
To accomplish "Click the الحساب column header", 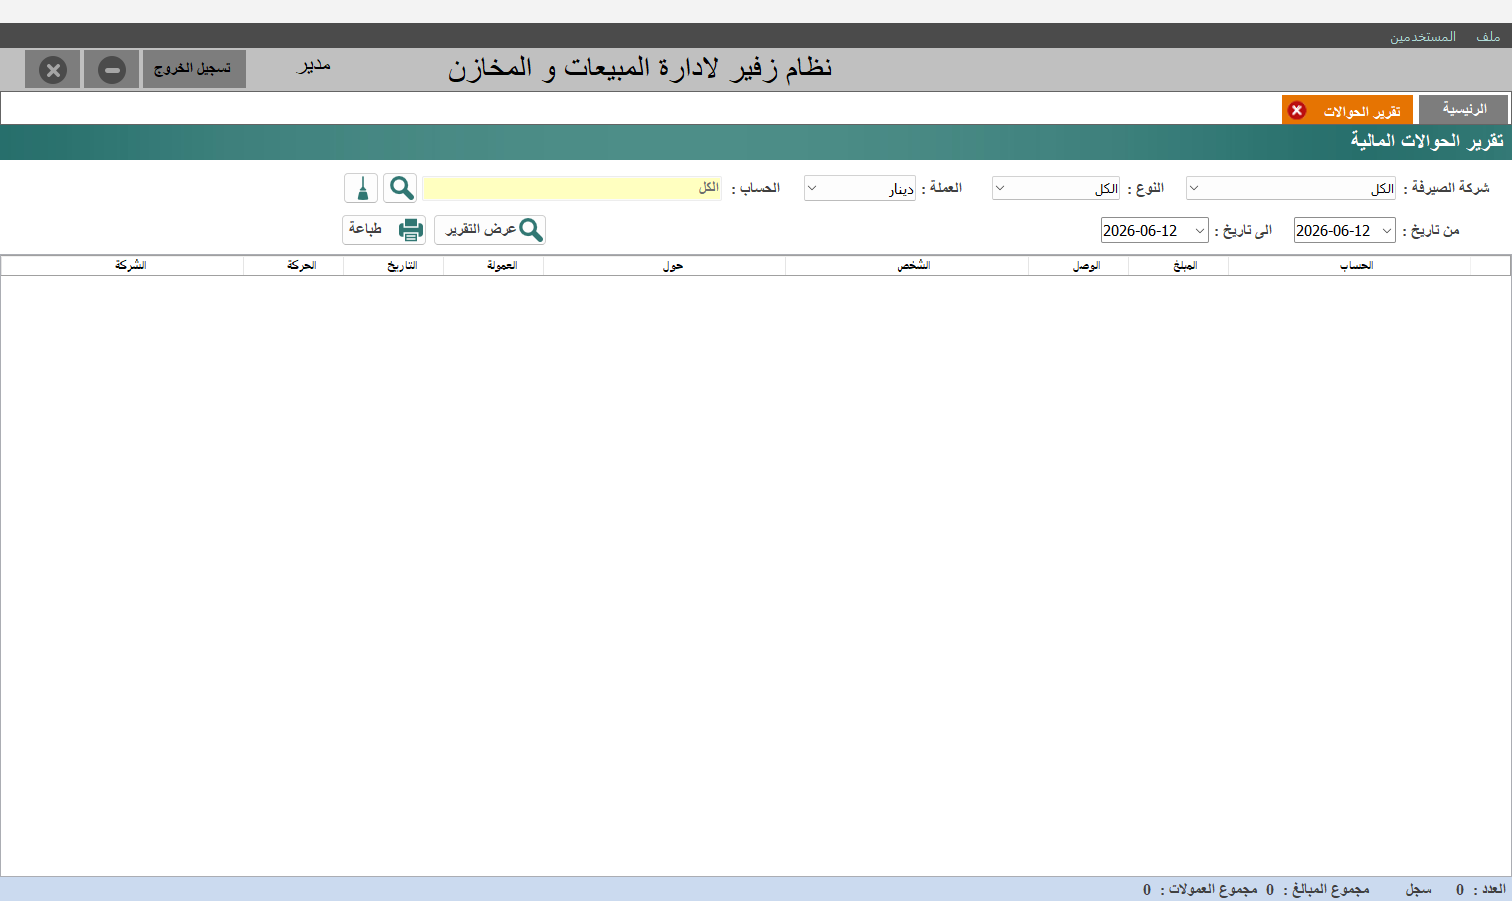I will pos(1350,266).
